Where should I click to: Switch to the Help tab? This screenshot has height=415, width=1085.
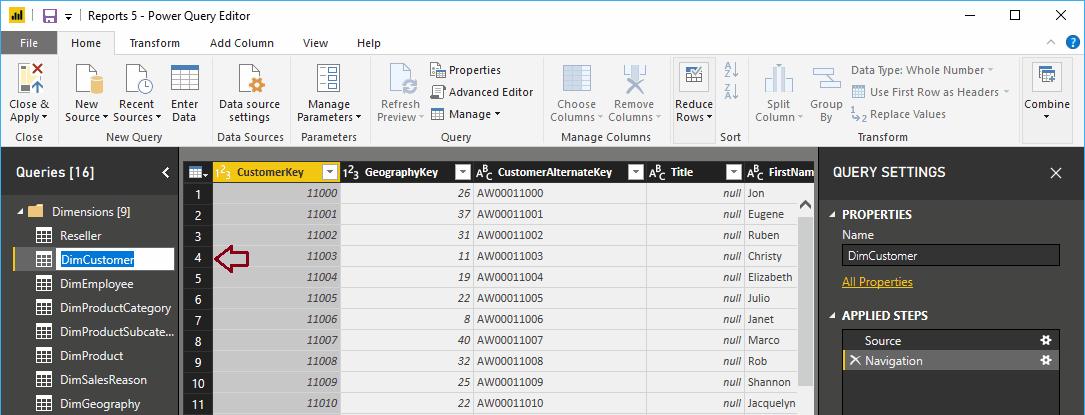point(369,43)
